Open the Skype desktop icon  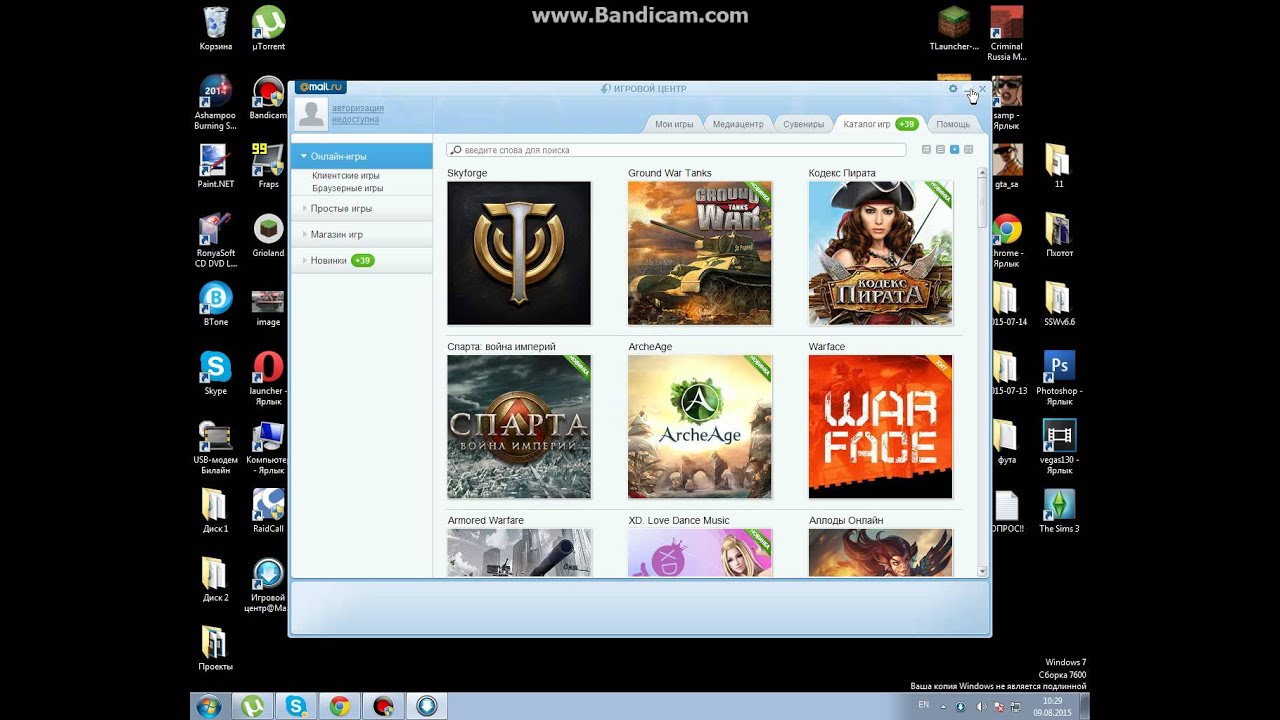click(215, 373)
